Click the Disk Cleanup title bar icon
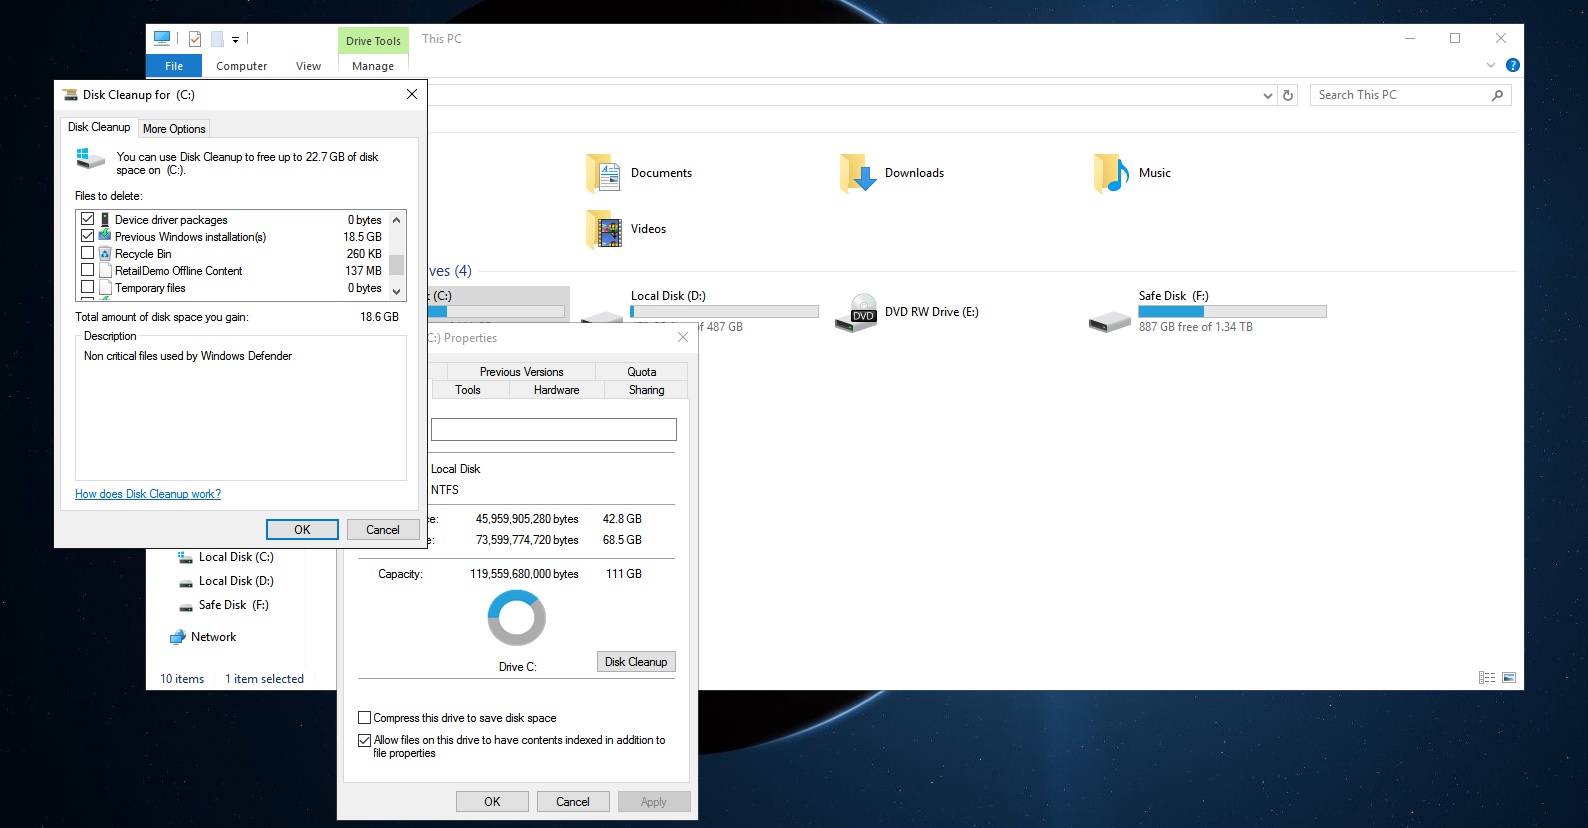Image resolution: width=1588 pixels, height=828 pixels. tap(70, 95)
